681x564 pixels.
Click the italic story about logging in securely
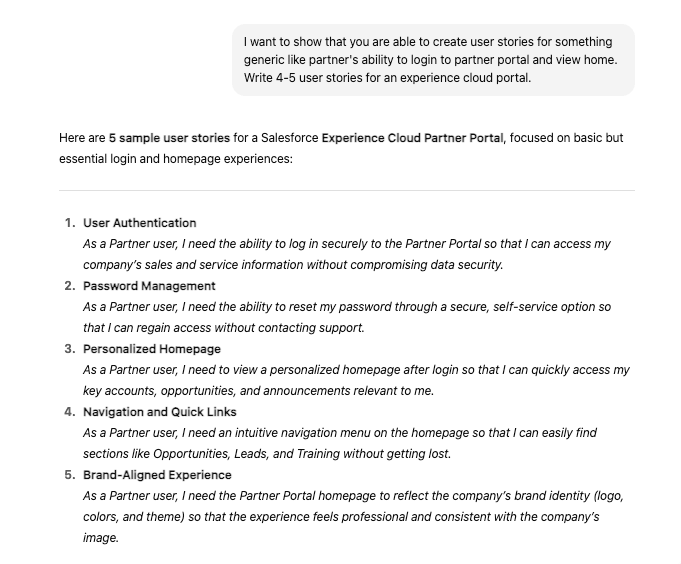coord(347,254)
